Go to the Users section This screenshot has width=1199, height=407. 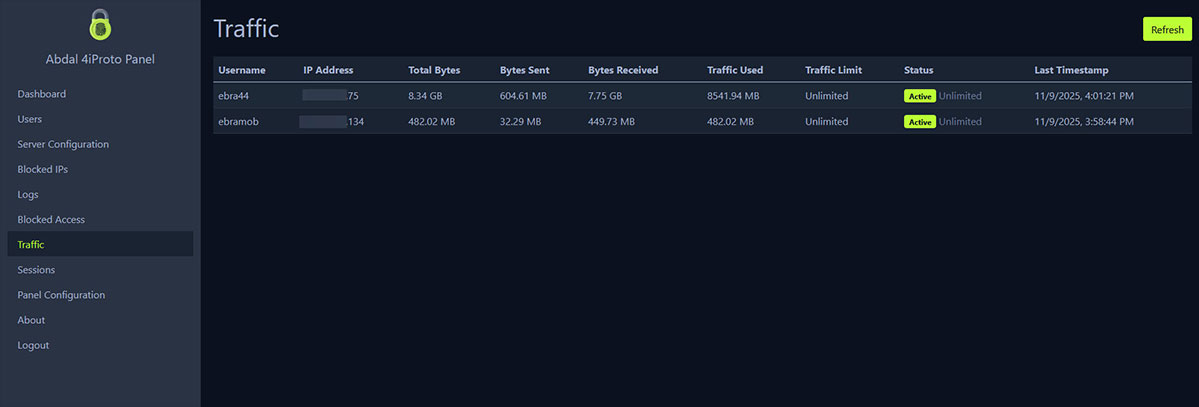point(30,119)
